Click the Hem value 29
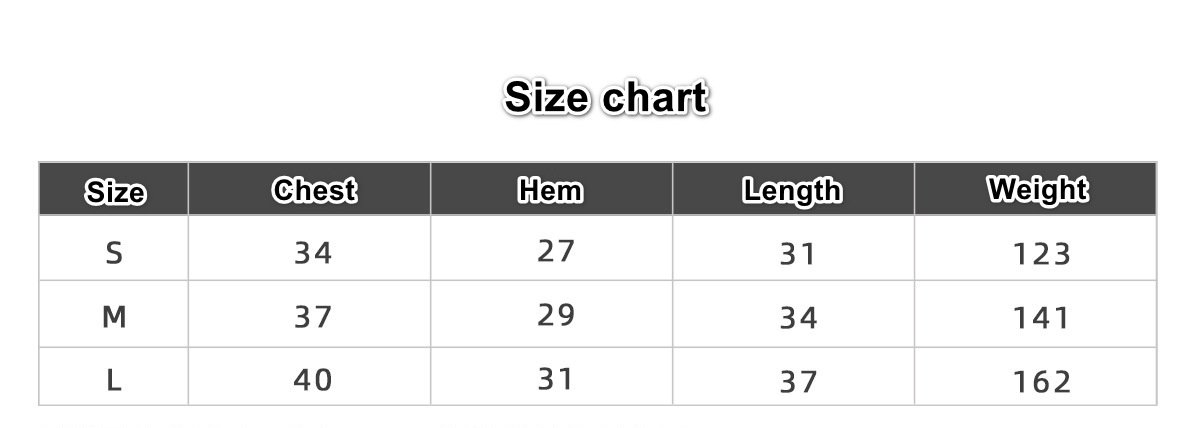Screen dimensions: 1200x428 click(x=556, y=315)
